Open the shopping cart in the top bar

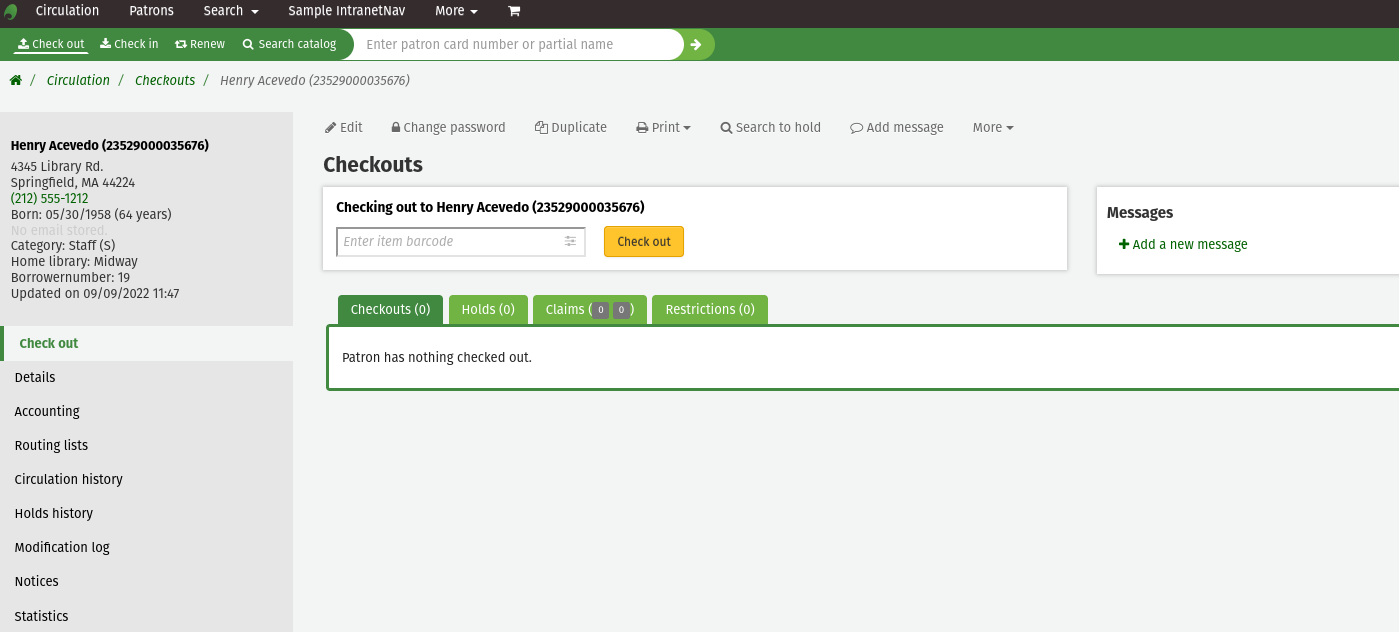coord(514,11)
